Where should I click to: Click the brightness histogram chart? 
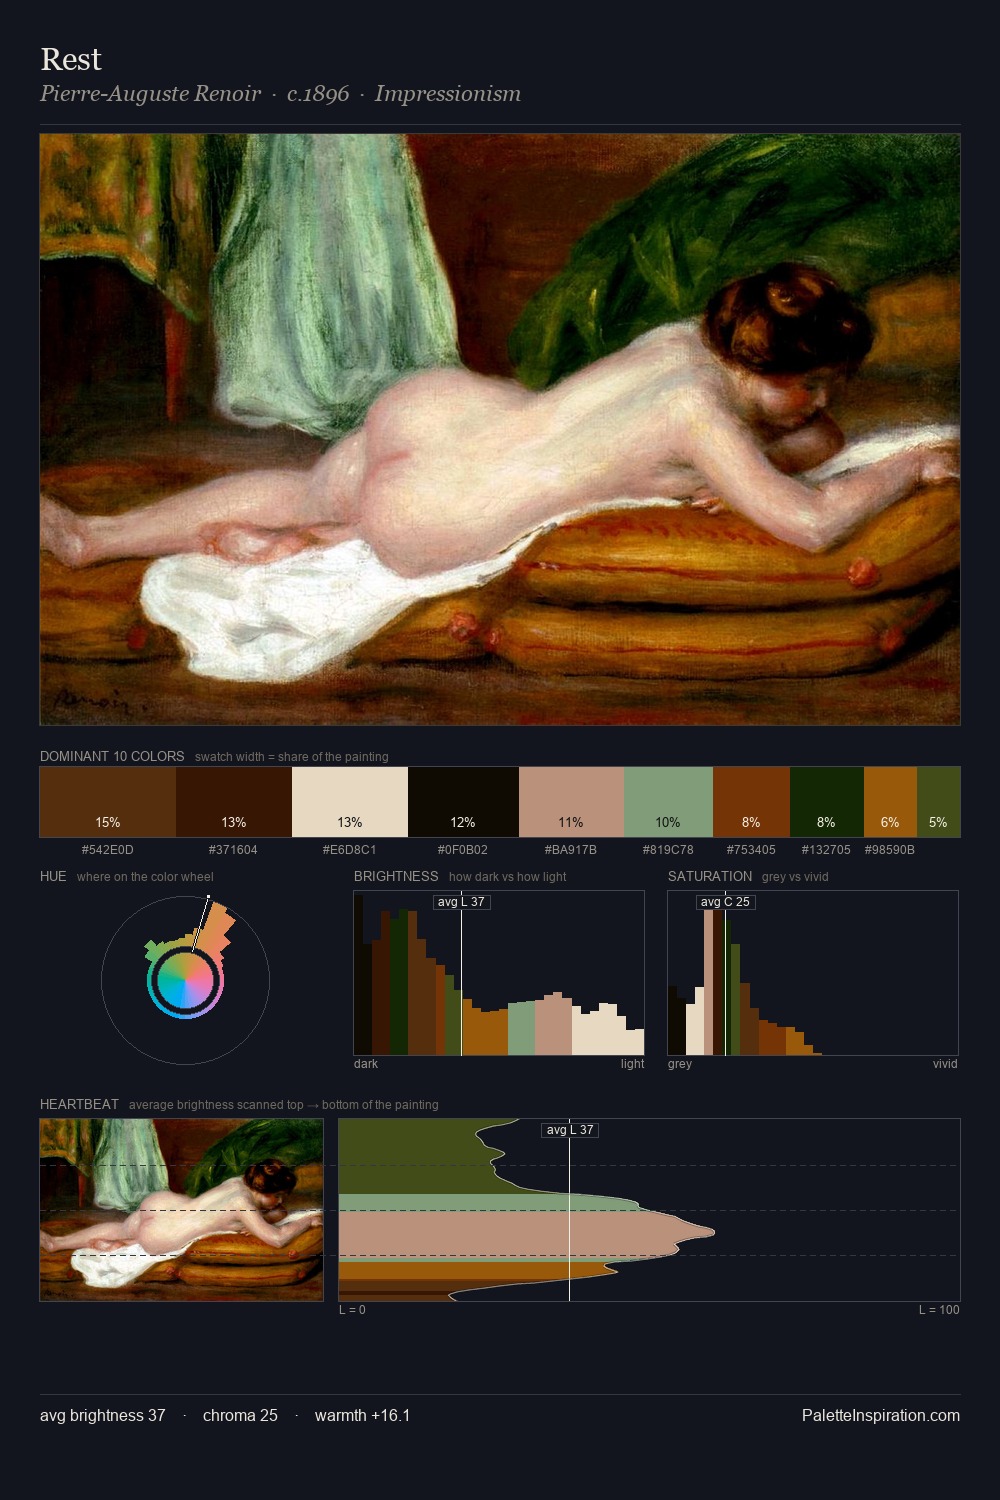tap(499, 973)
